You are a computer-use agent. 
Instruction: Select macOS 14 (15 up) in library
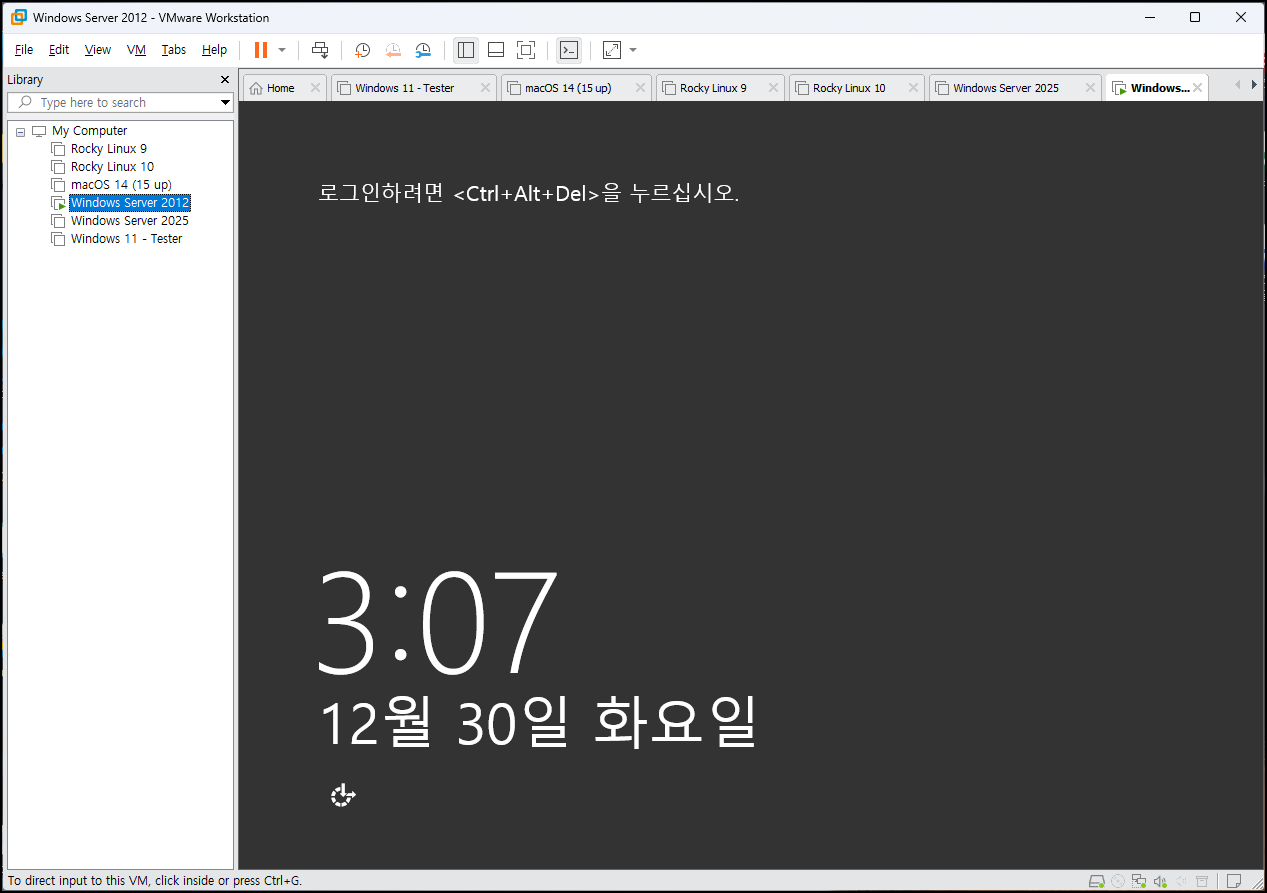(x=121, y=184)
